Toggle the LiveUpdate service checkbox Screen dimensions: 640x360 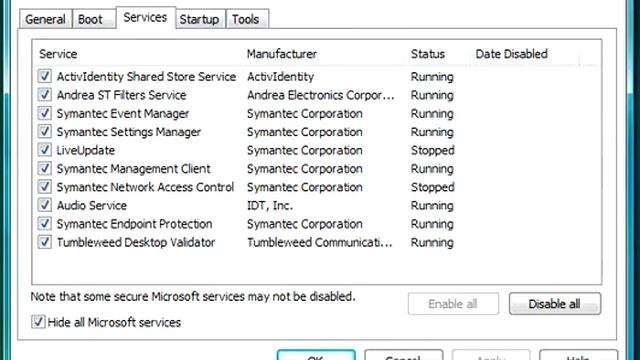[44, 149]
